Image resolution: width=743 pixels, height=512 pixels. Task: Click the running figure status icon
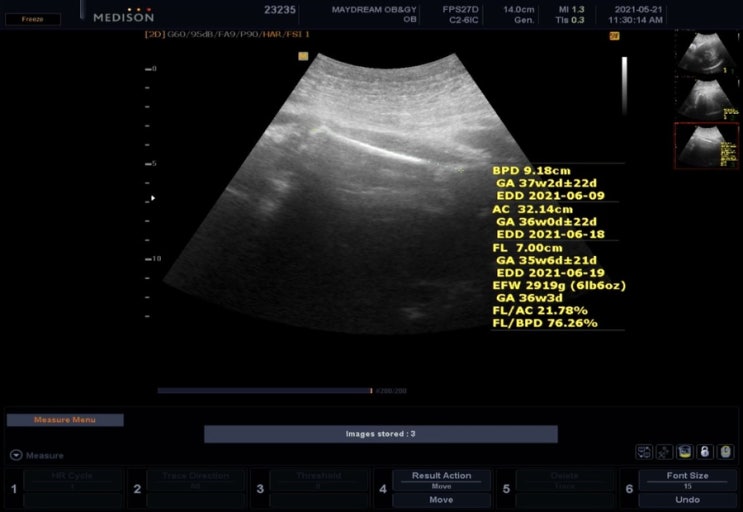[664, 452]
